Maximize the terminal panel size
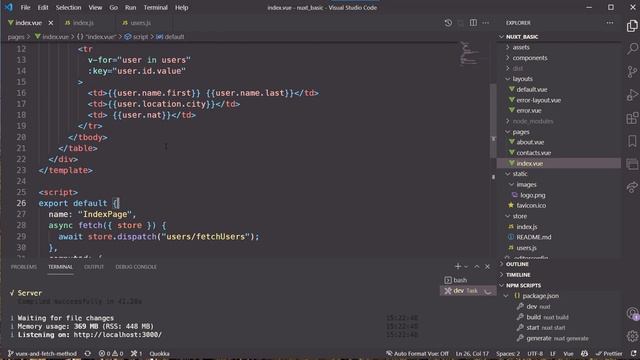 point(477,267)
